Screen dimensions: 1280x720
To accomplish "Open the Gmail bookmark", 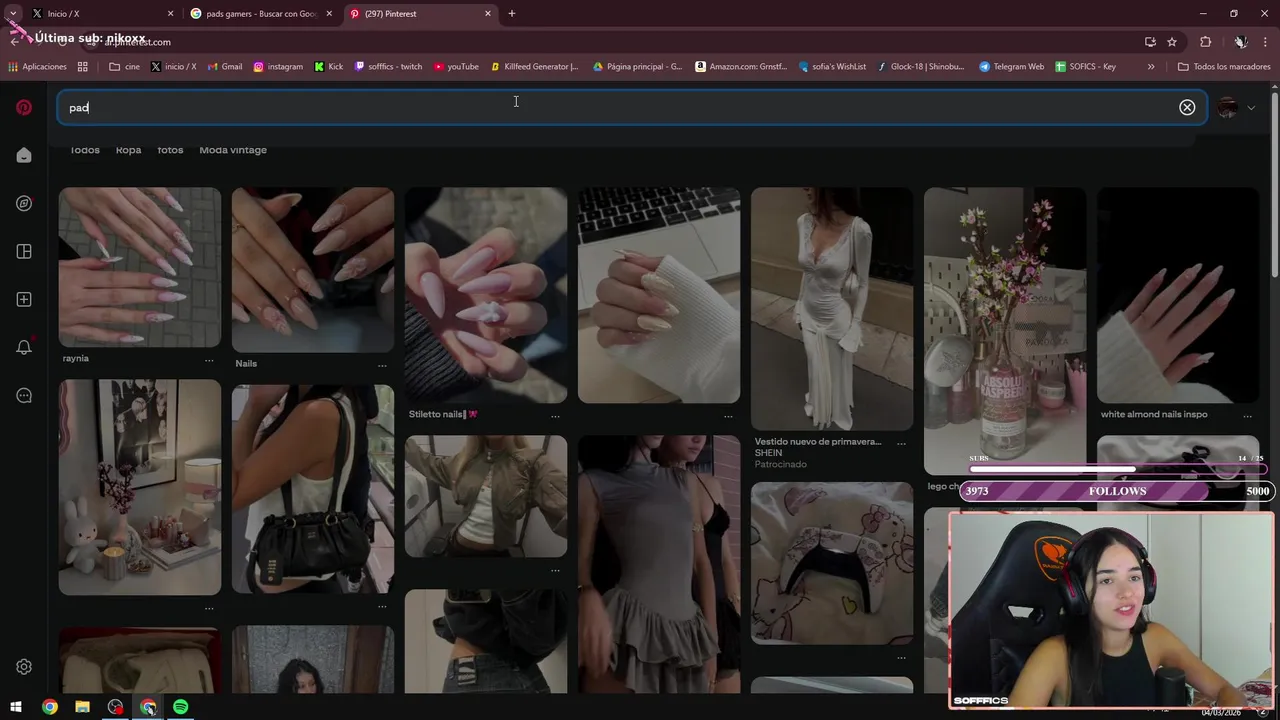I will [x=225, y=67].
